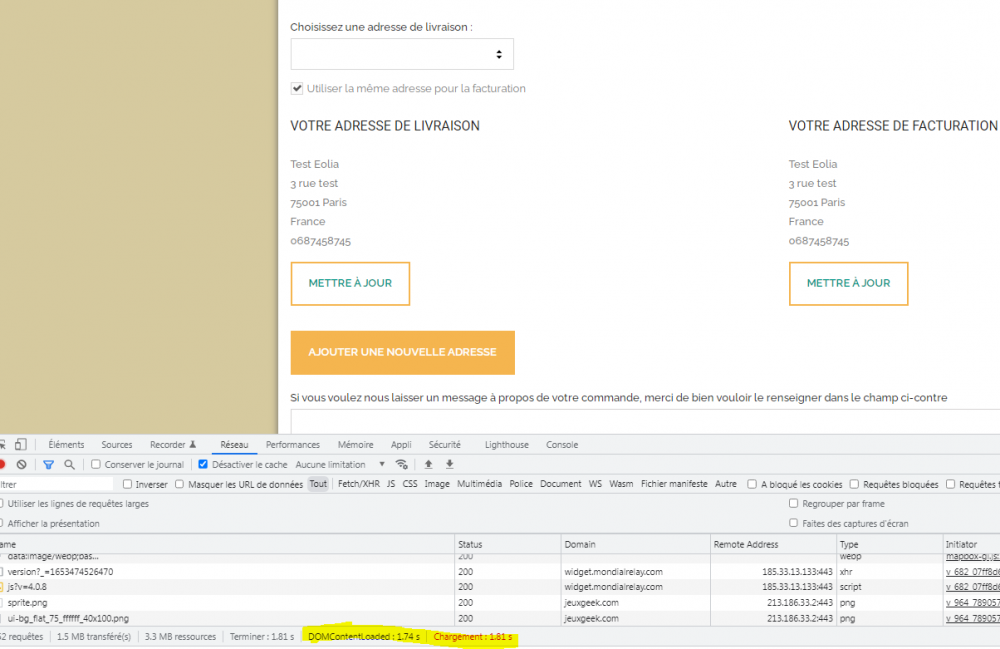The height and width of the screenshot is (649, 1000).
Task: Click the network filter text field
Action: pos(56,485)
